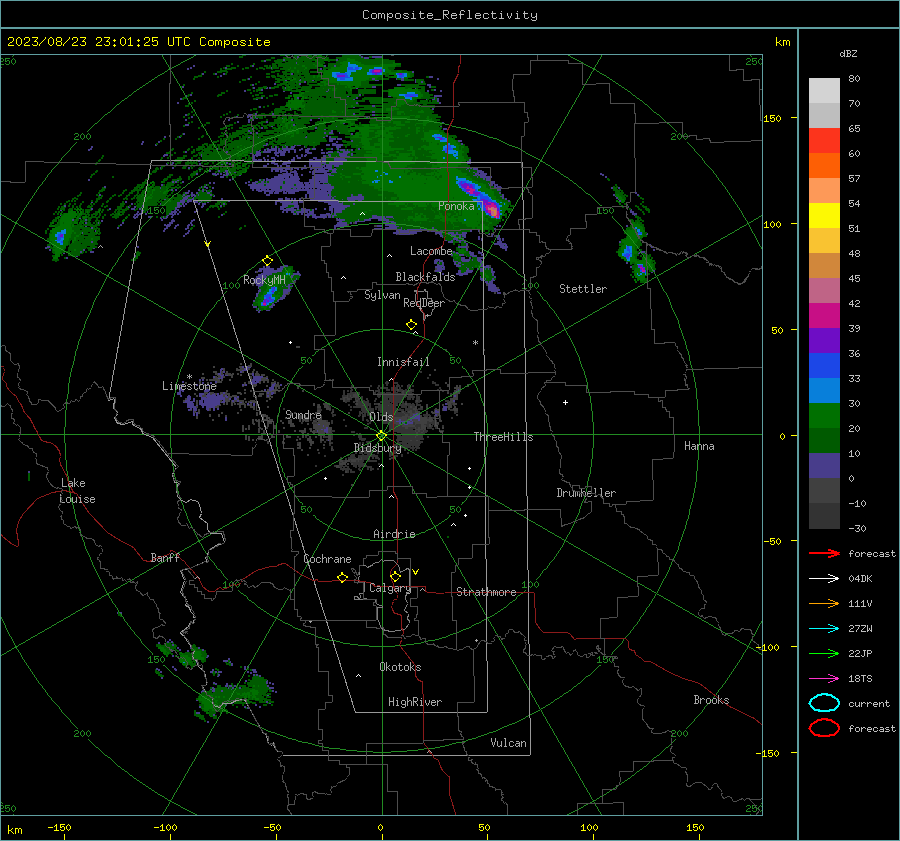
Task: Click the Brooks city label
Action: (x=711, y=700)
